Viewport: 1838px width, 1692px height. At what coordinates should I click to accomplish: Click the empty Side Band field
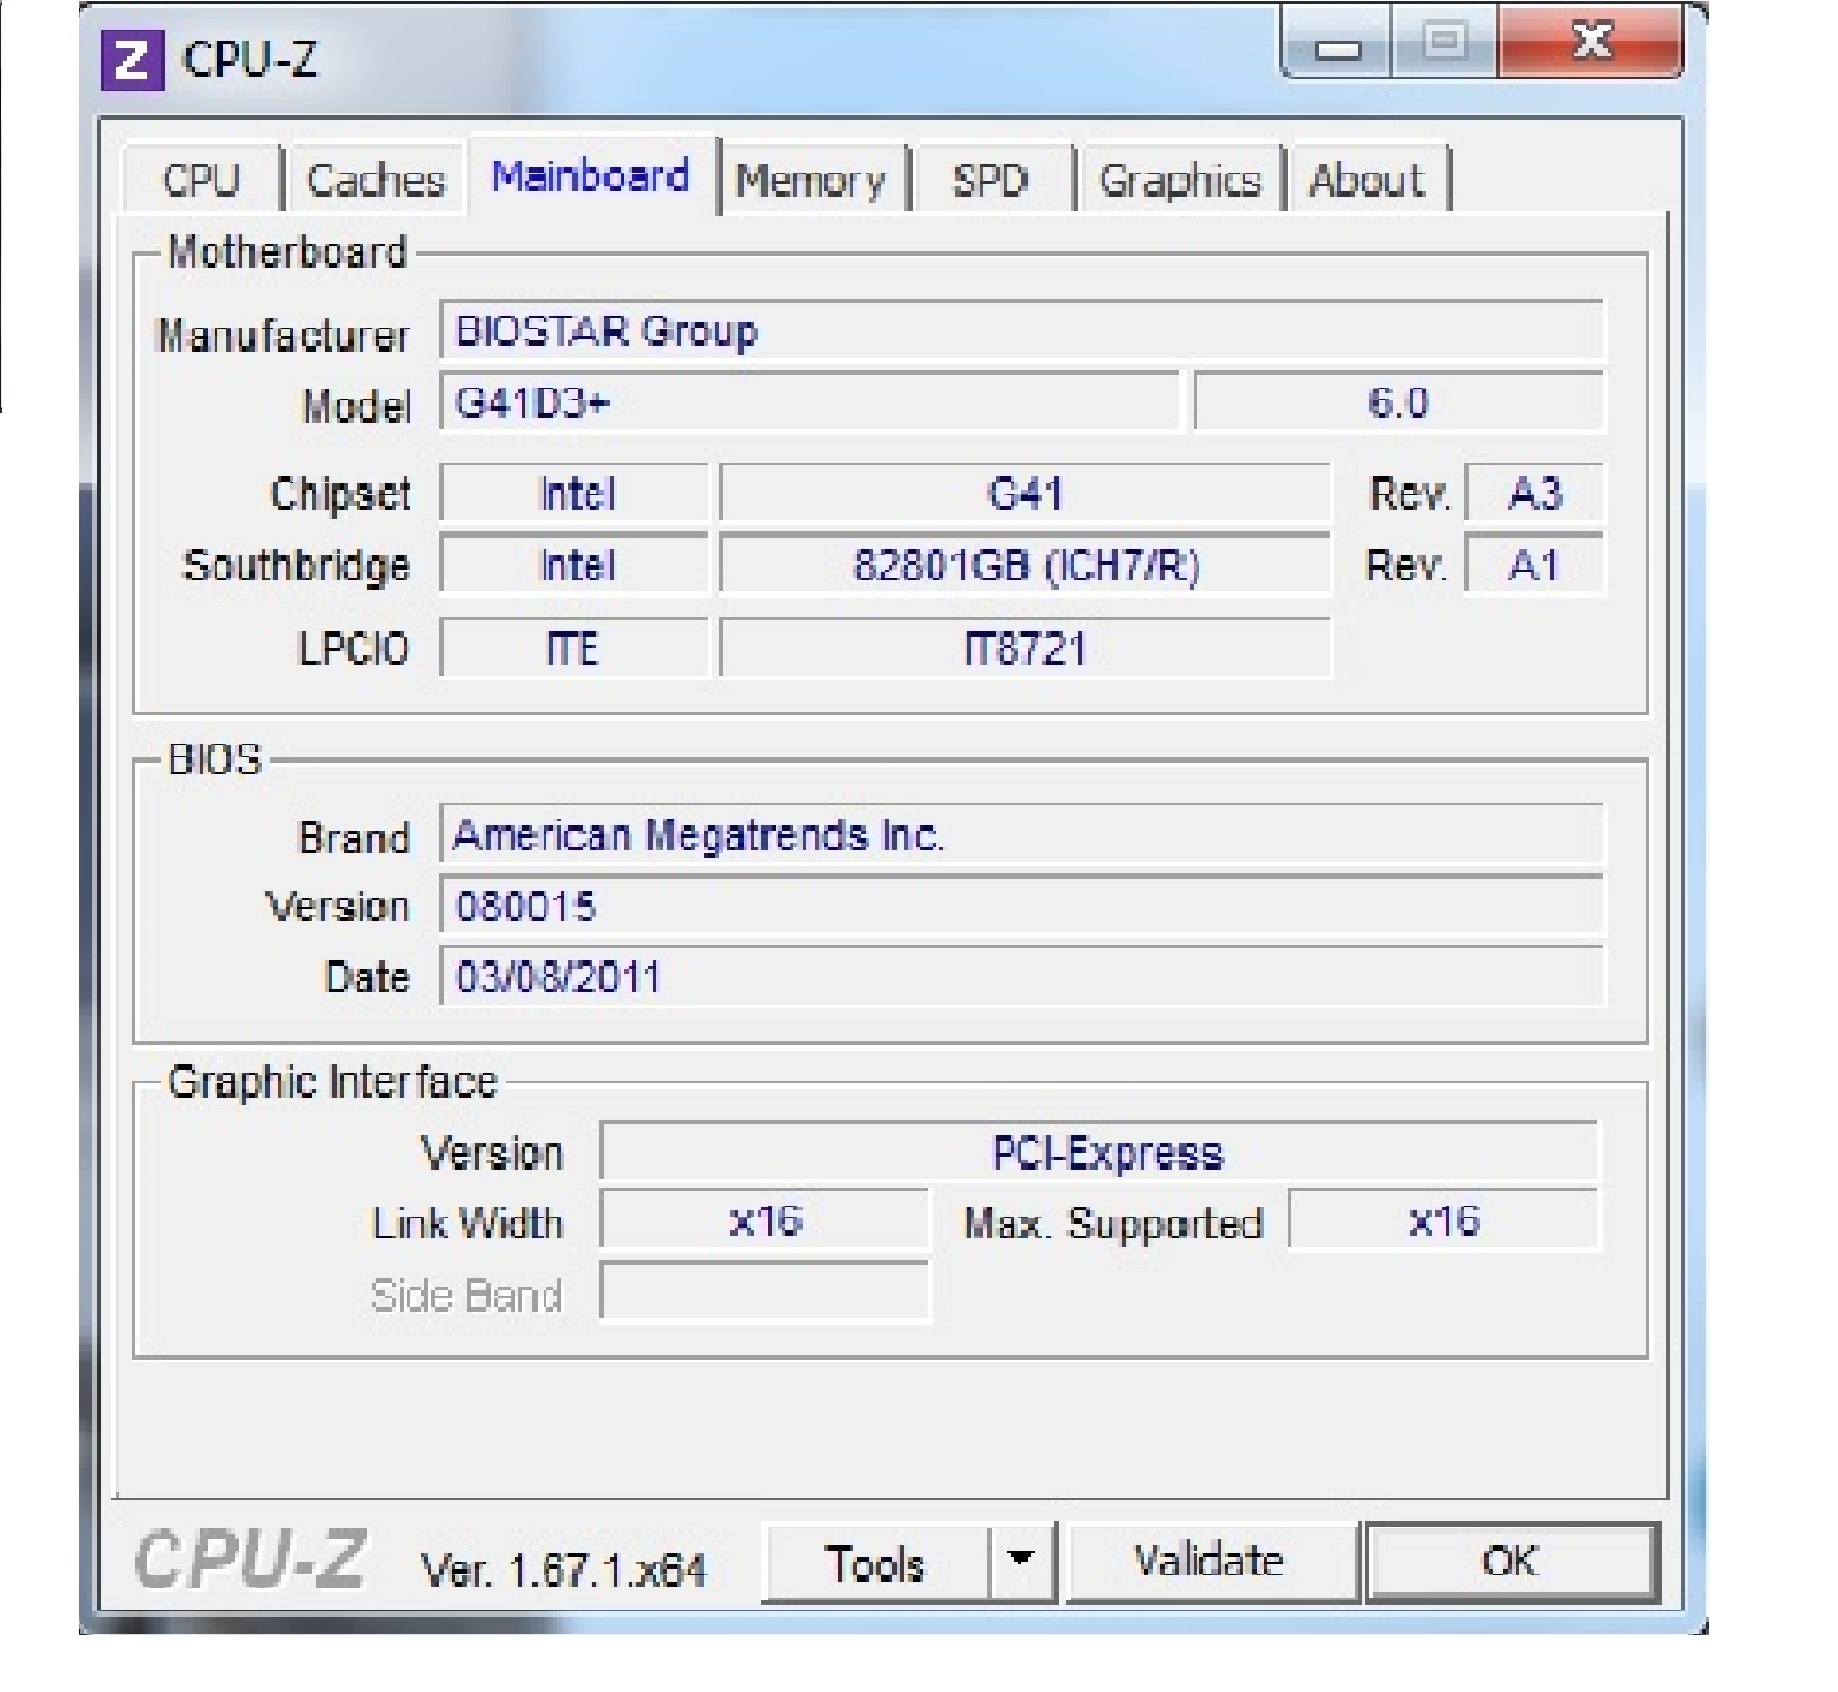[x=765, y=1293]
